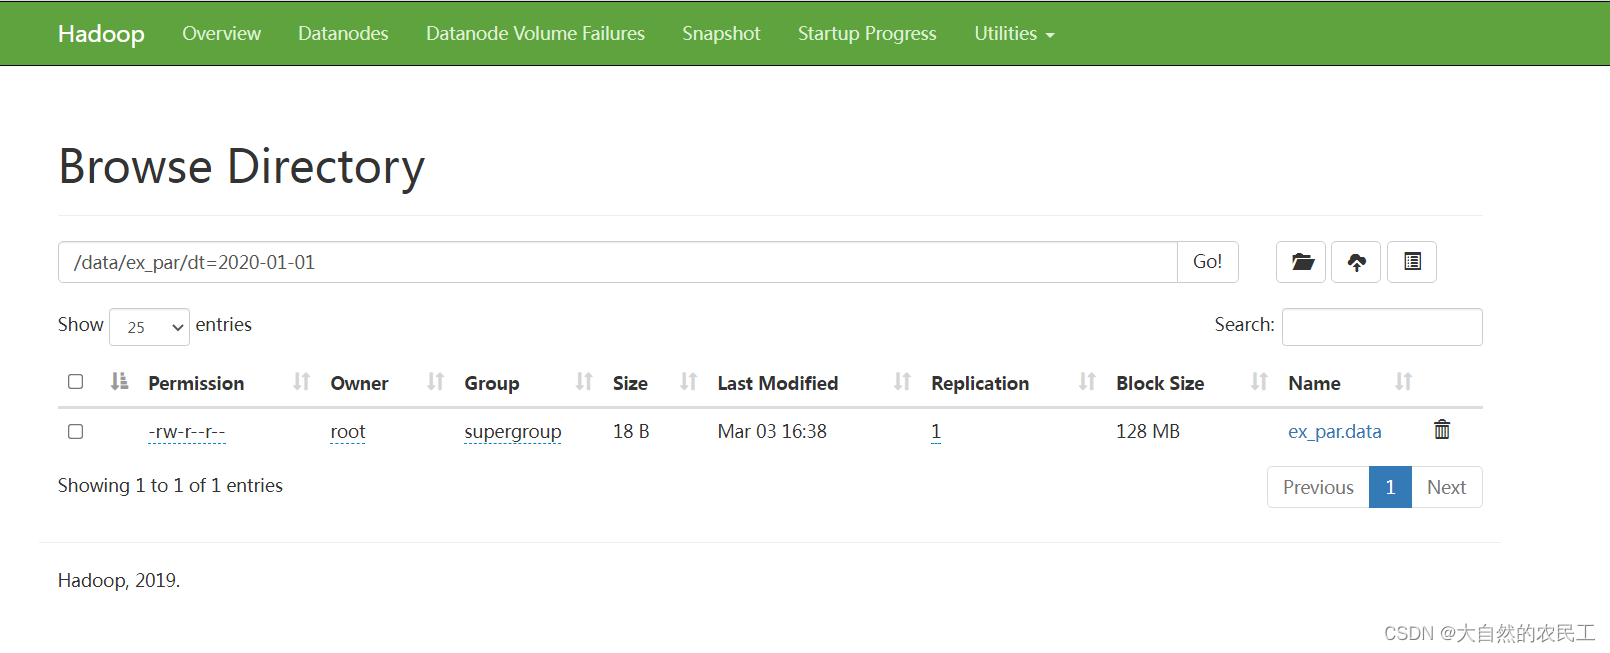Click the Last Modified column header
This screenshot has width=1610, height=653.
coord(777,383)
